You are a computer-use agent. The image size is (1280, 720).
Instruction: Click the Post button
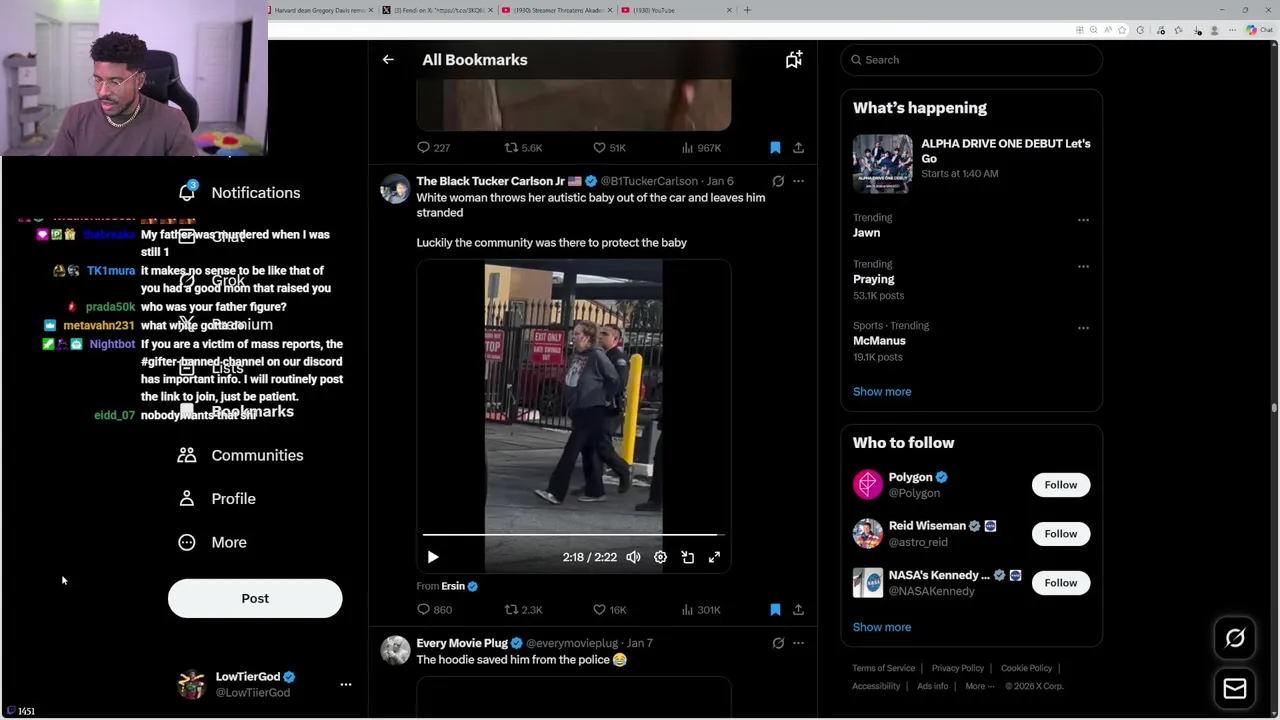(255, 598)
